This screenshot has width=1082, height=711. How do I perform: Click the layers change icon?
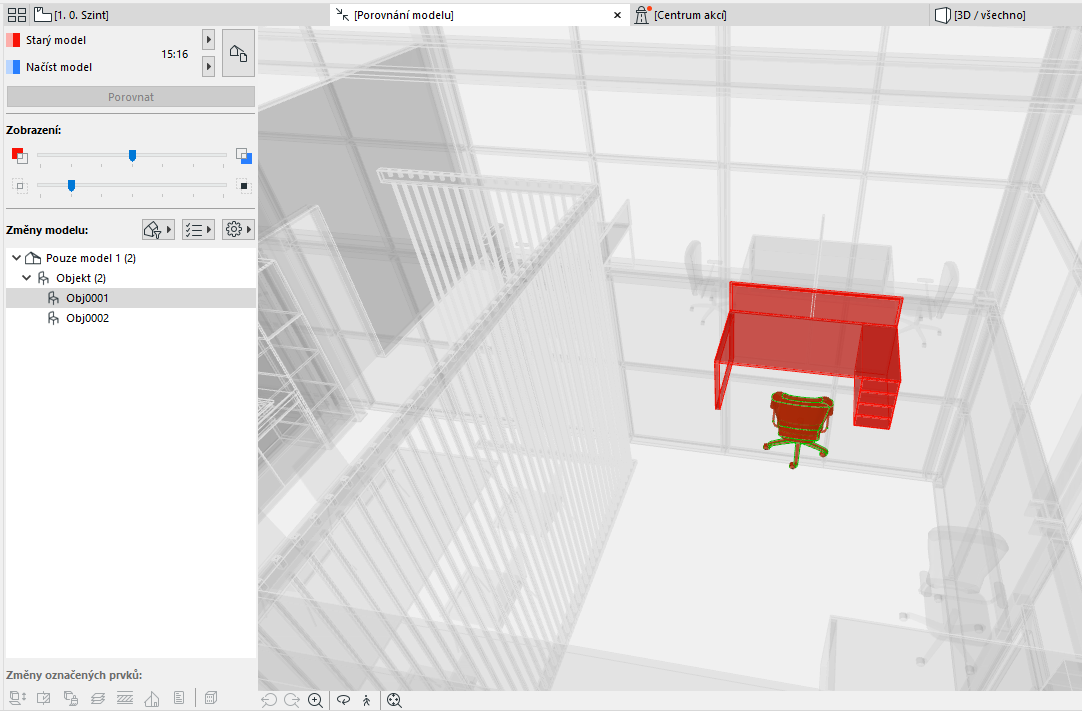click(x=97, y=698)
